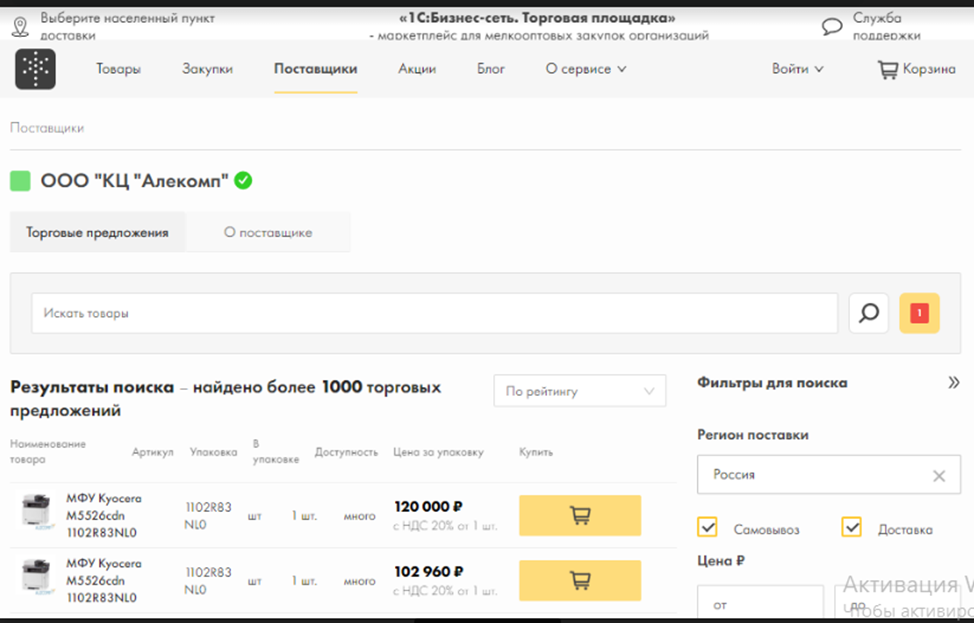
Task: Click the green verified checkmark next to Алекомп
Action: [x=243, y=181]
